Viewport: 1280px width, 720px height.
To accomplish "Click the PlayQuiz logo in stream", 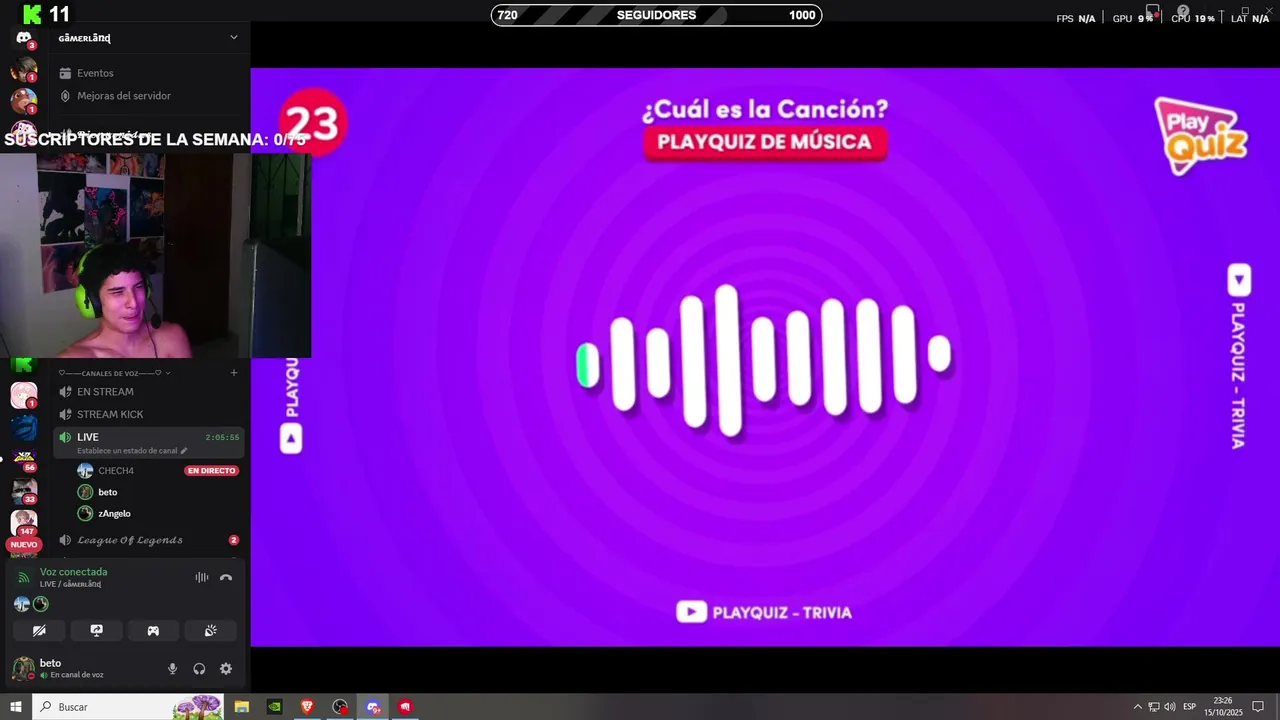I will (1199, 135).
